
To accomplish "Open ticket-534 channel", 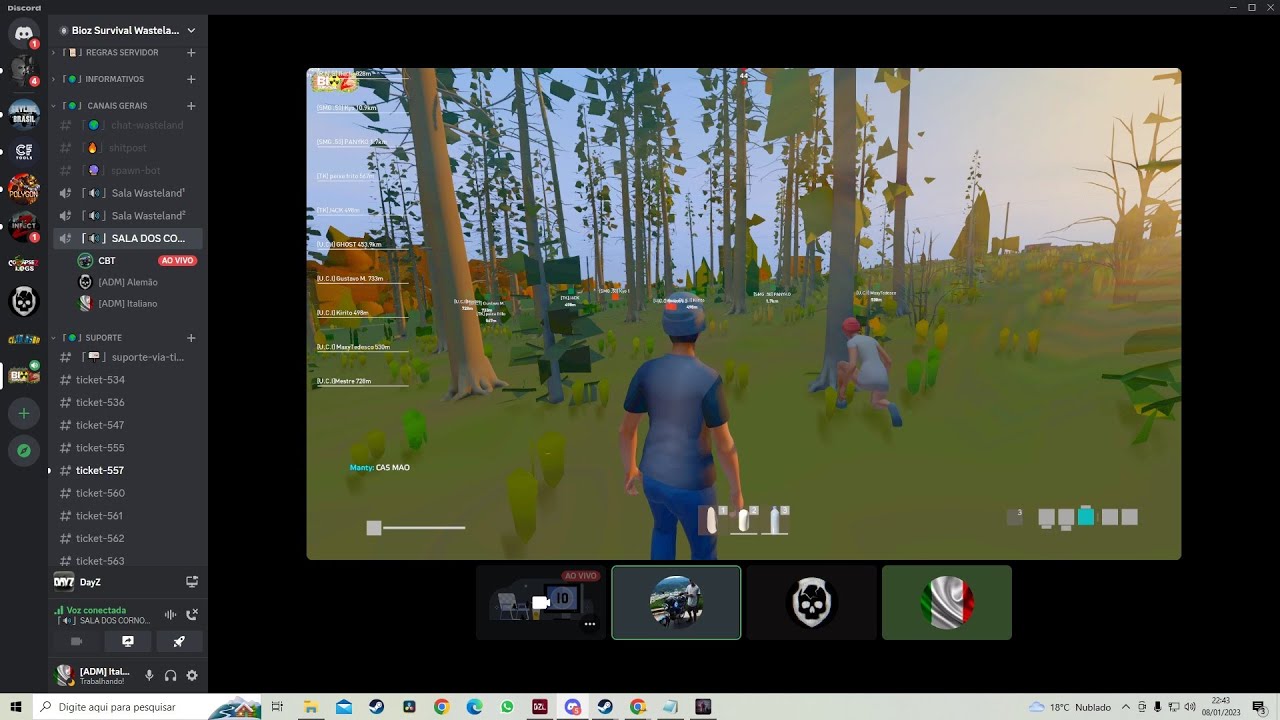I will (128, 380).
